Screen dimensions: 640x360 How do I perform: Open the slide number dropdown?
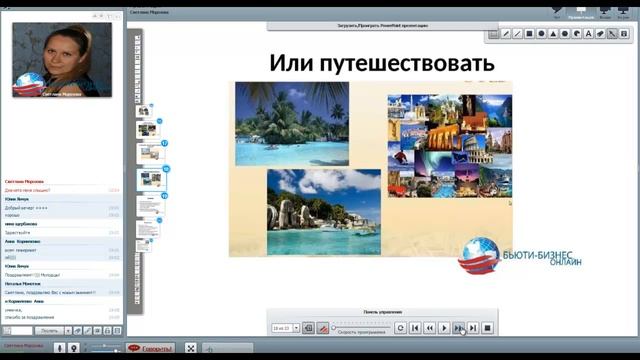[x=296, y=328]
